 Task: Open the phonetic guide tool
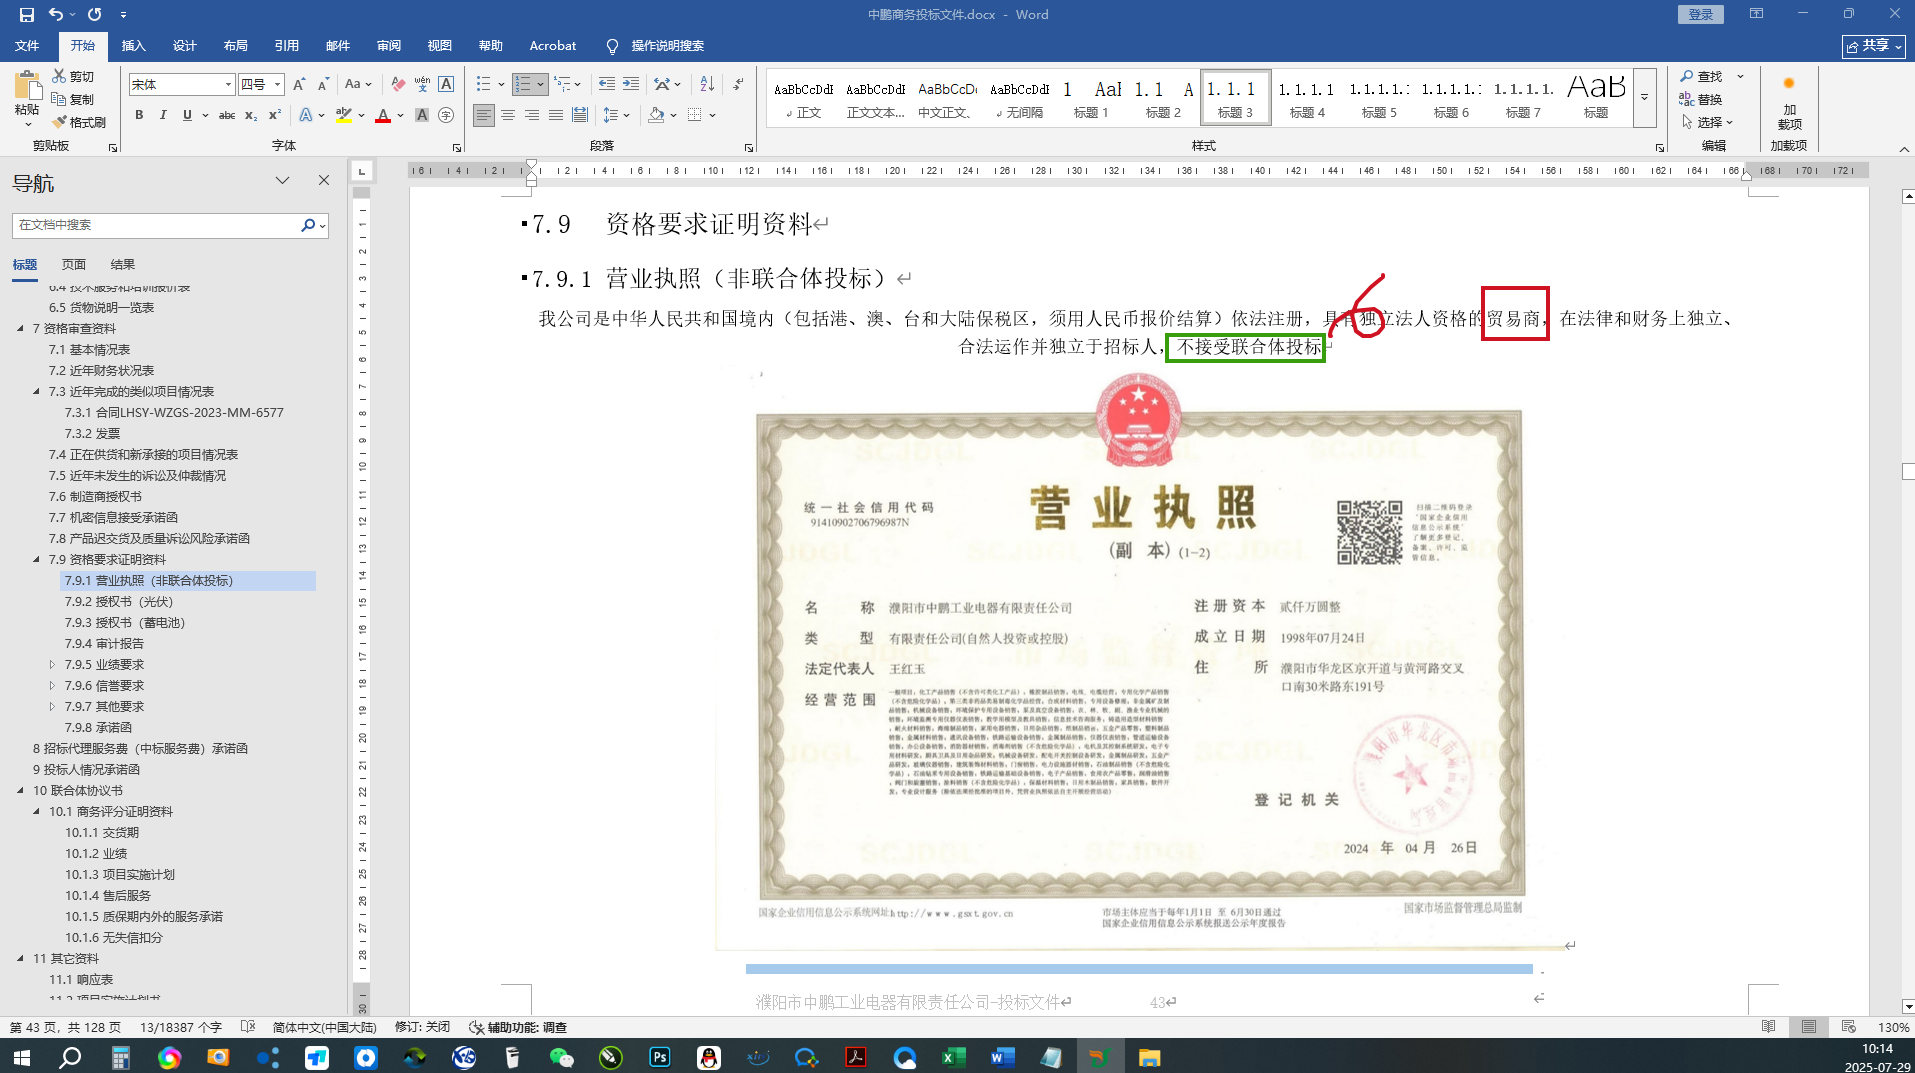tap(422, 85)
